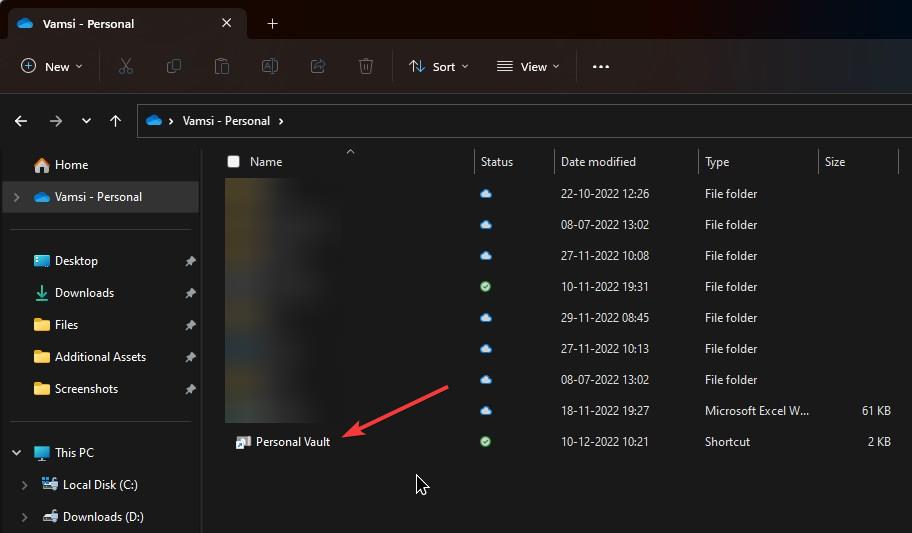Add a new tab with plus button
Image resolution: width=912 pixels, height=533 pixels.
coord(272,24)
